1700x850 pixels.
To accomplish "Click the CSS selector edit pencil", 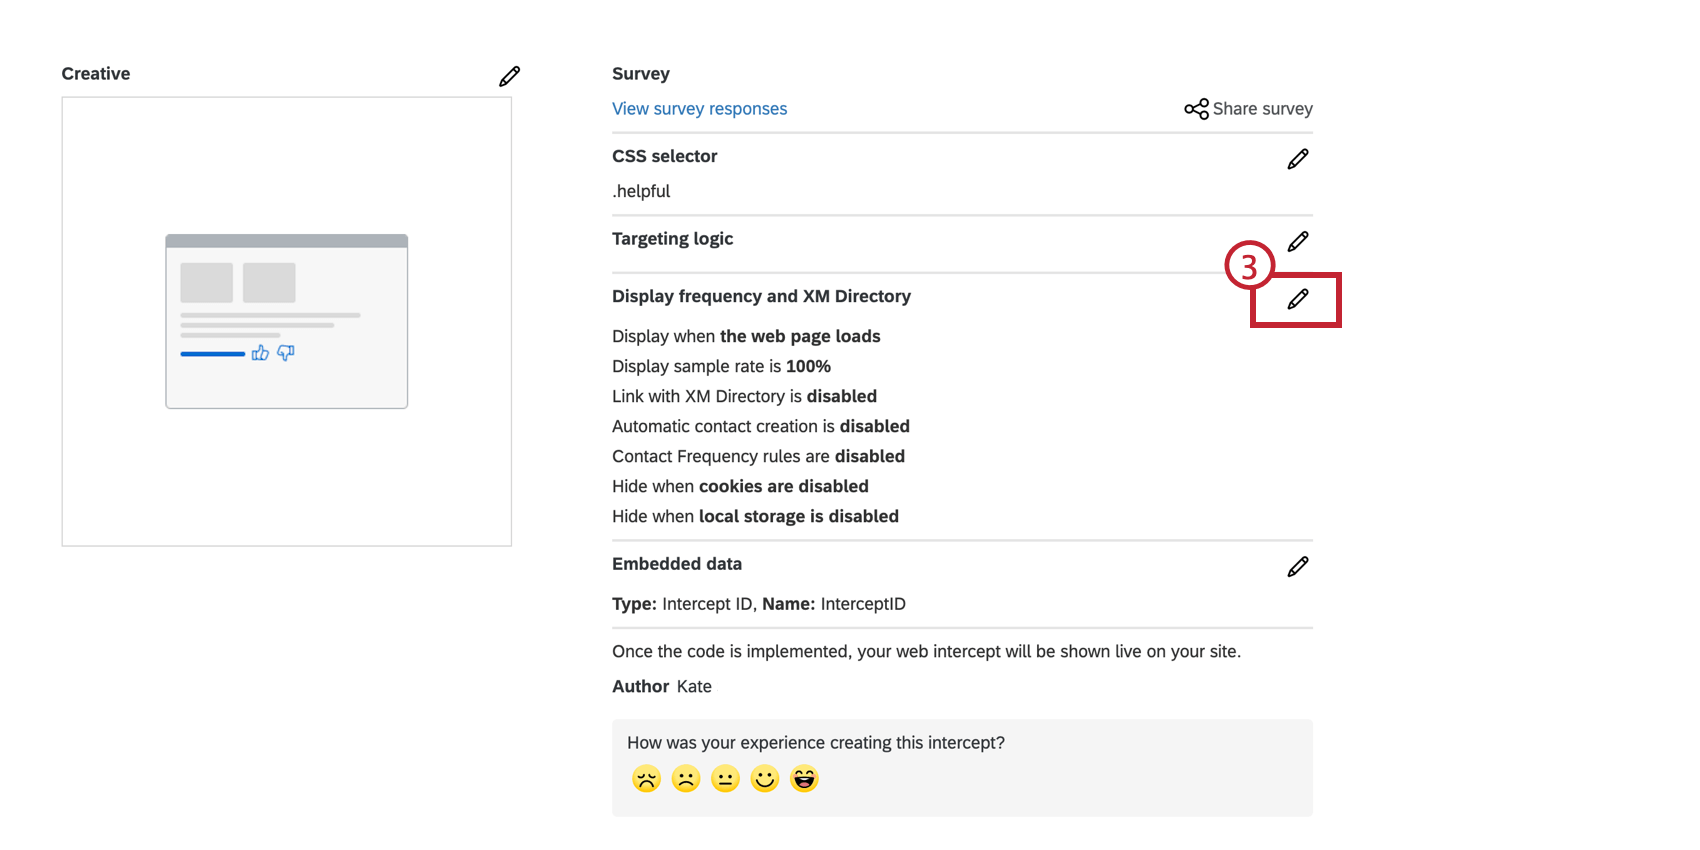I will (x=1297, y=160).
